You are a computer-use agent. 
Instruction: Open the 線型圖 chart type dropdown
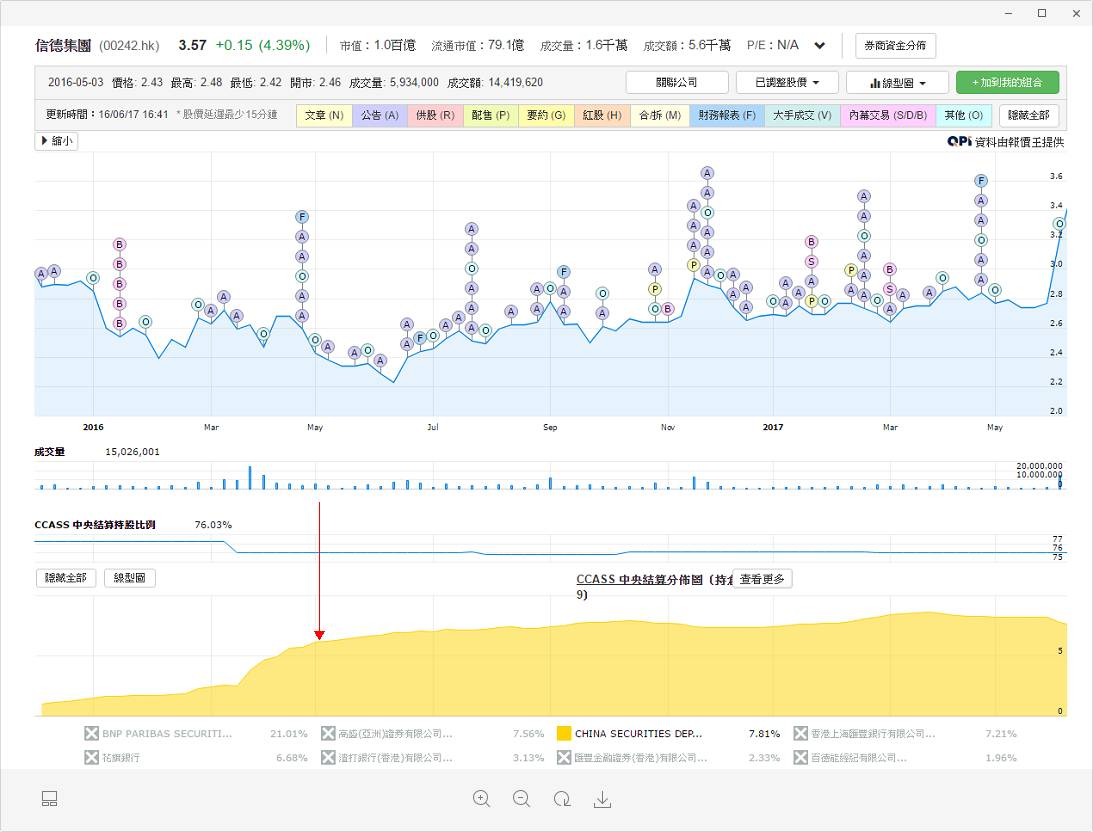coord(895,82)
